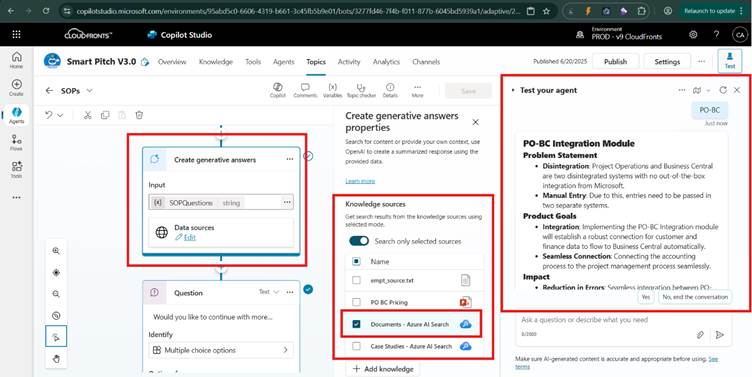Open Tools in the left sidebar
The width and height of the screenshot is (752, 377).
pos(16,169)
